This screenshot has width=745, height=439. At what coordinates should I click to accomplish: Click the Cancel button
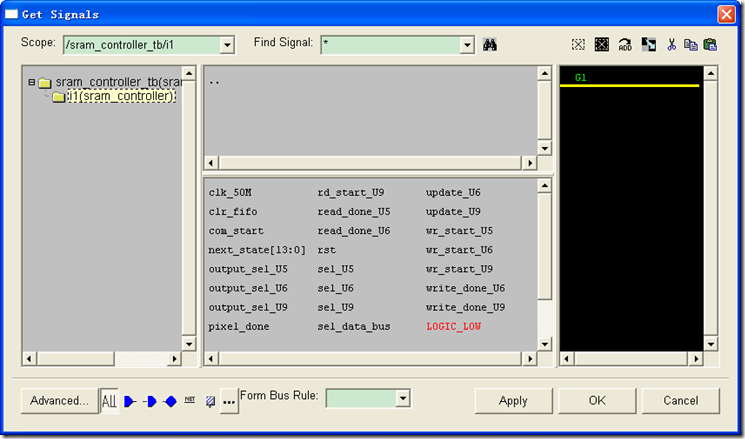[x=681, y=401]
